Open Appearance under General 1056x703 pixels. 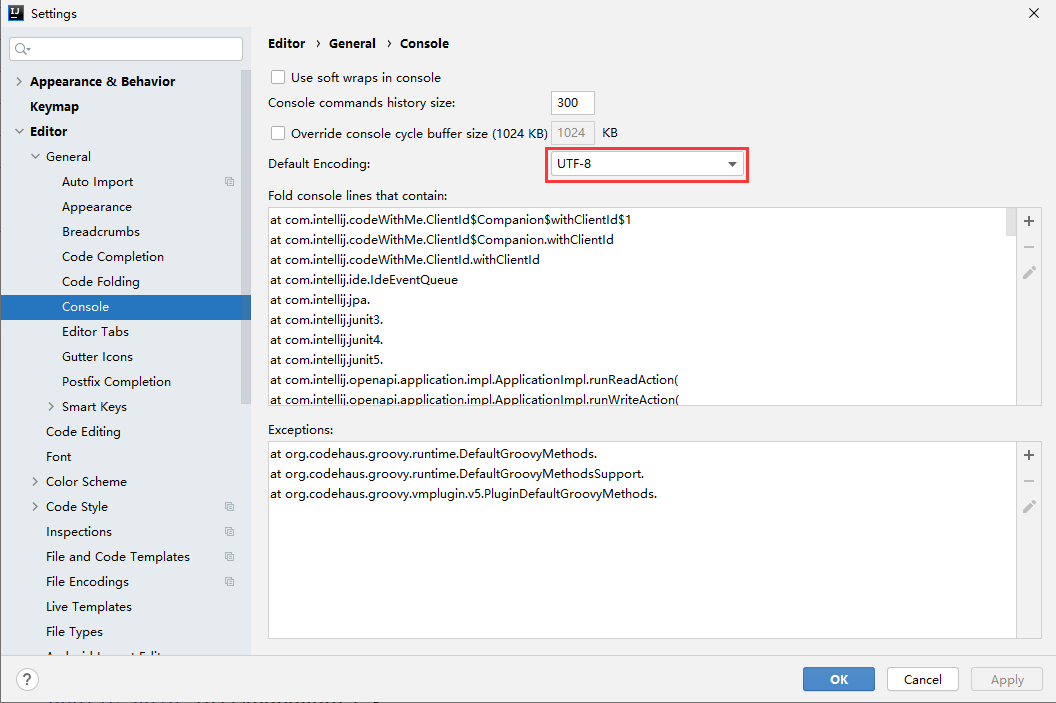[97, 207]
